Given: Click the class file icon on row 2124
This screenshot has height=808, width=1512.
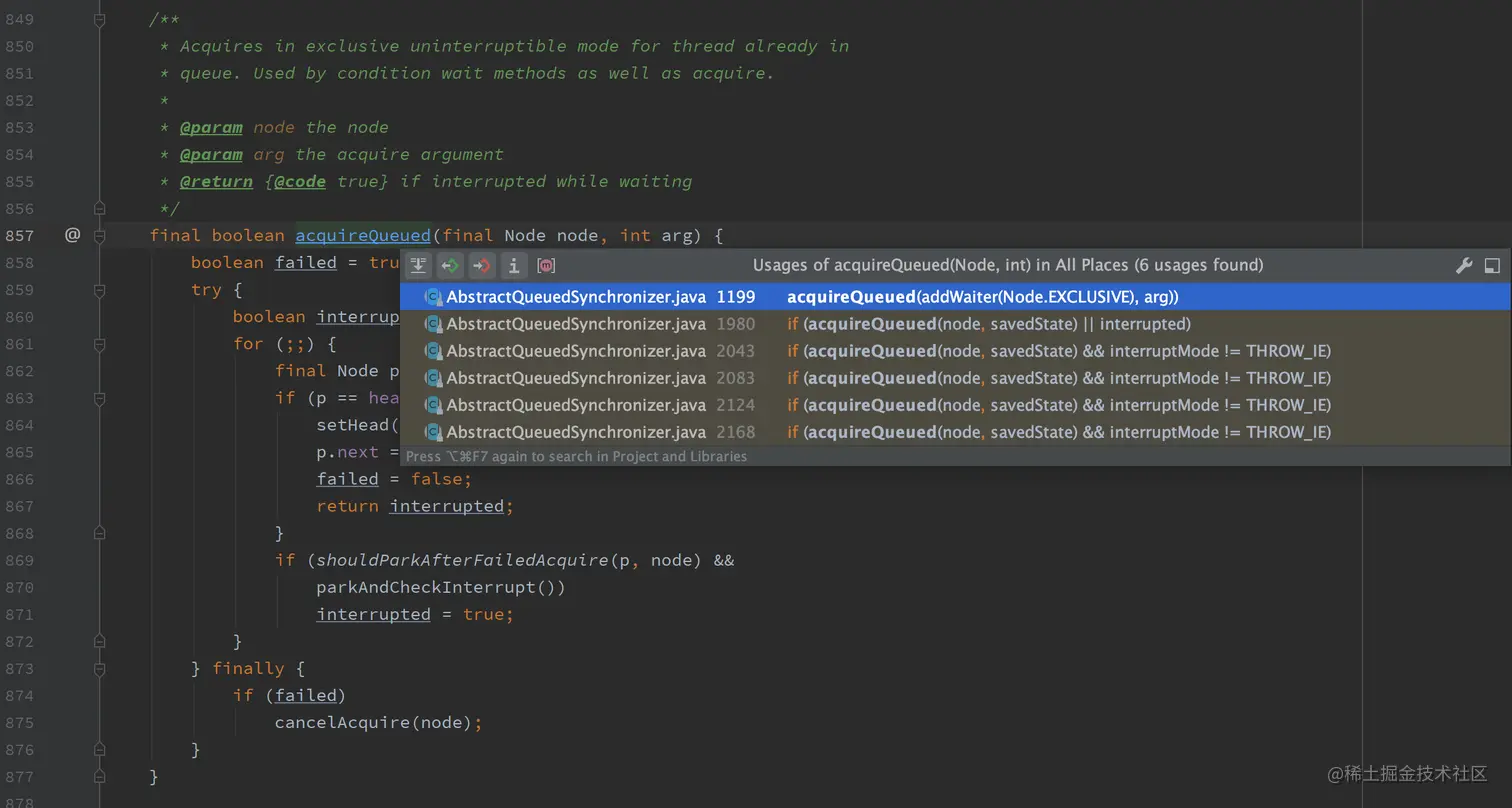Looking at the screenshot, I should click(x=433, y=405).
